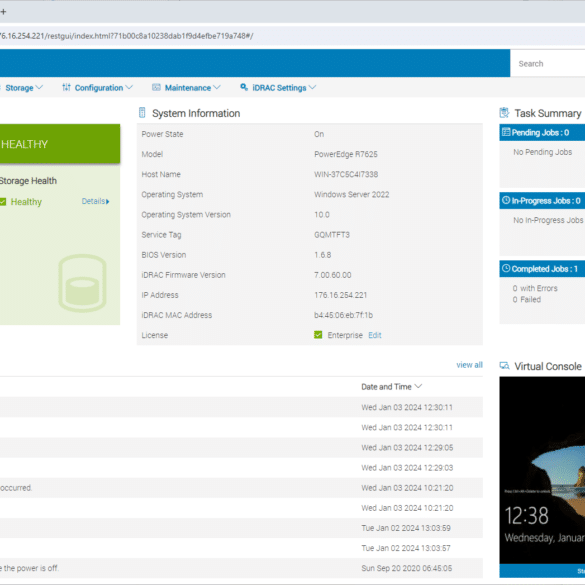Click log entry Tue Jan 02 2024 13:03:59
585x585 pixels.
(x=406, y=528)
